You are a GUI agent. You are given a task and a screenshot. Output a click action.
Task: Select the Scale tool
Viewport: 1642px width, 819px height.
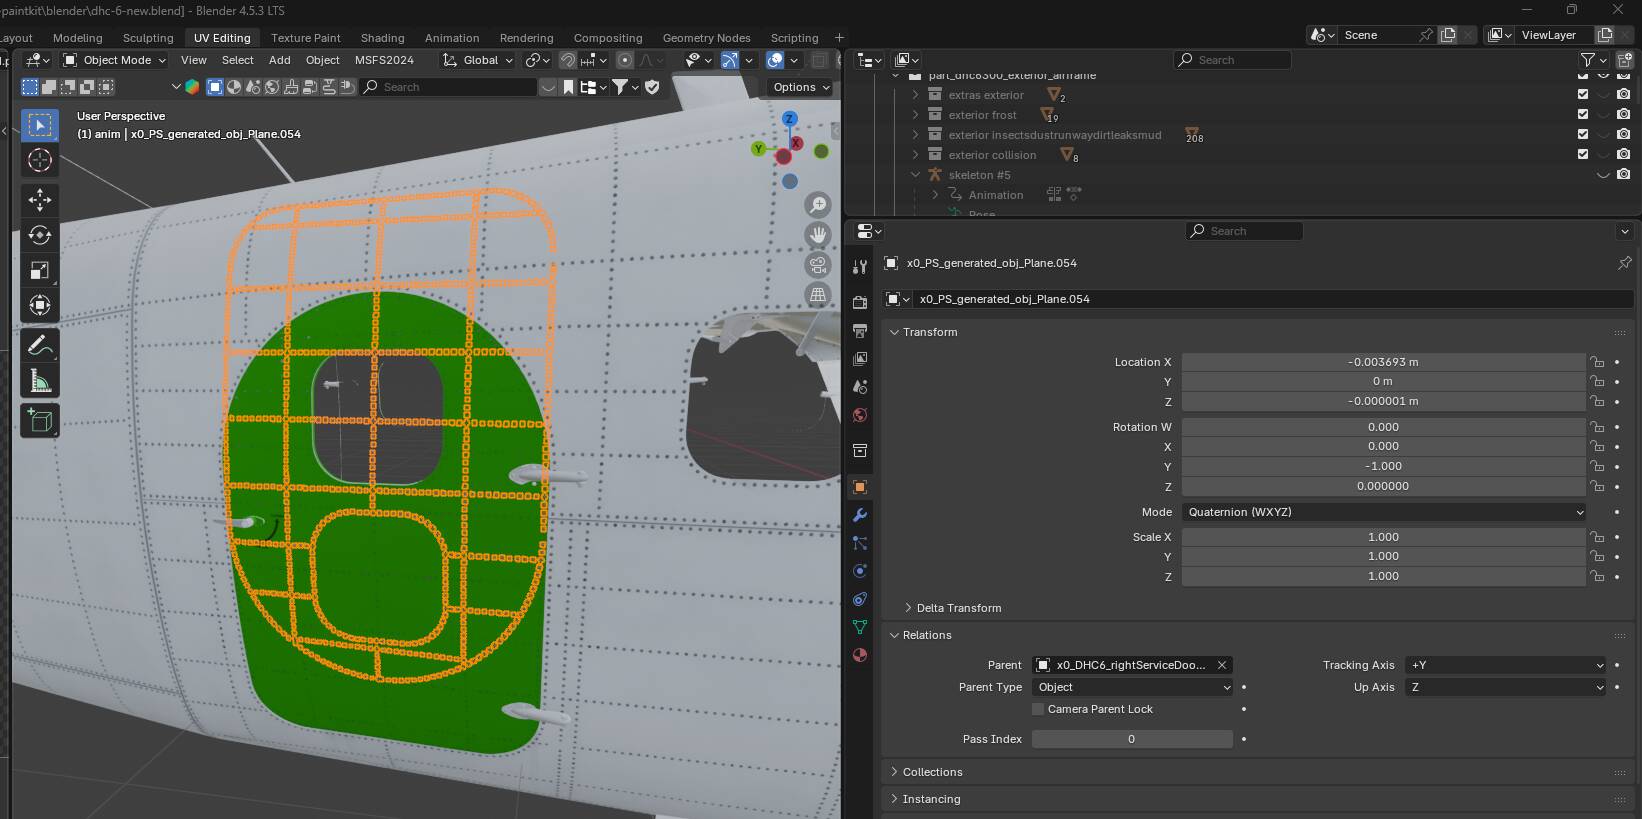40,271
